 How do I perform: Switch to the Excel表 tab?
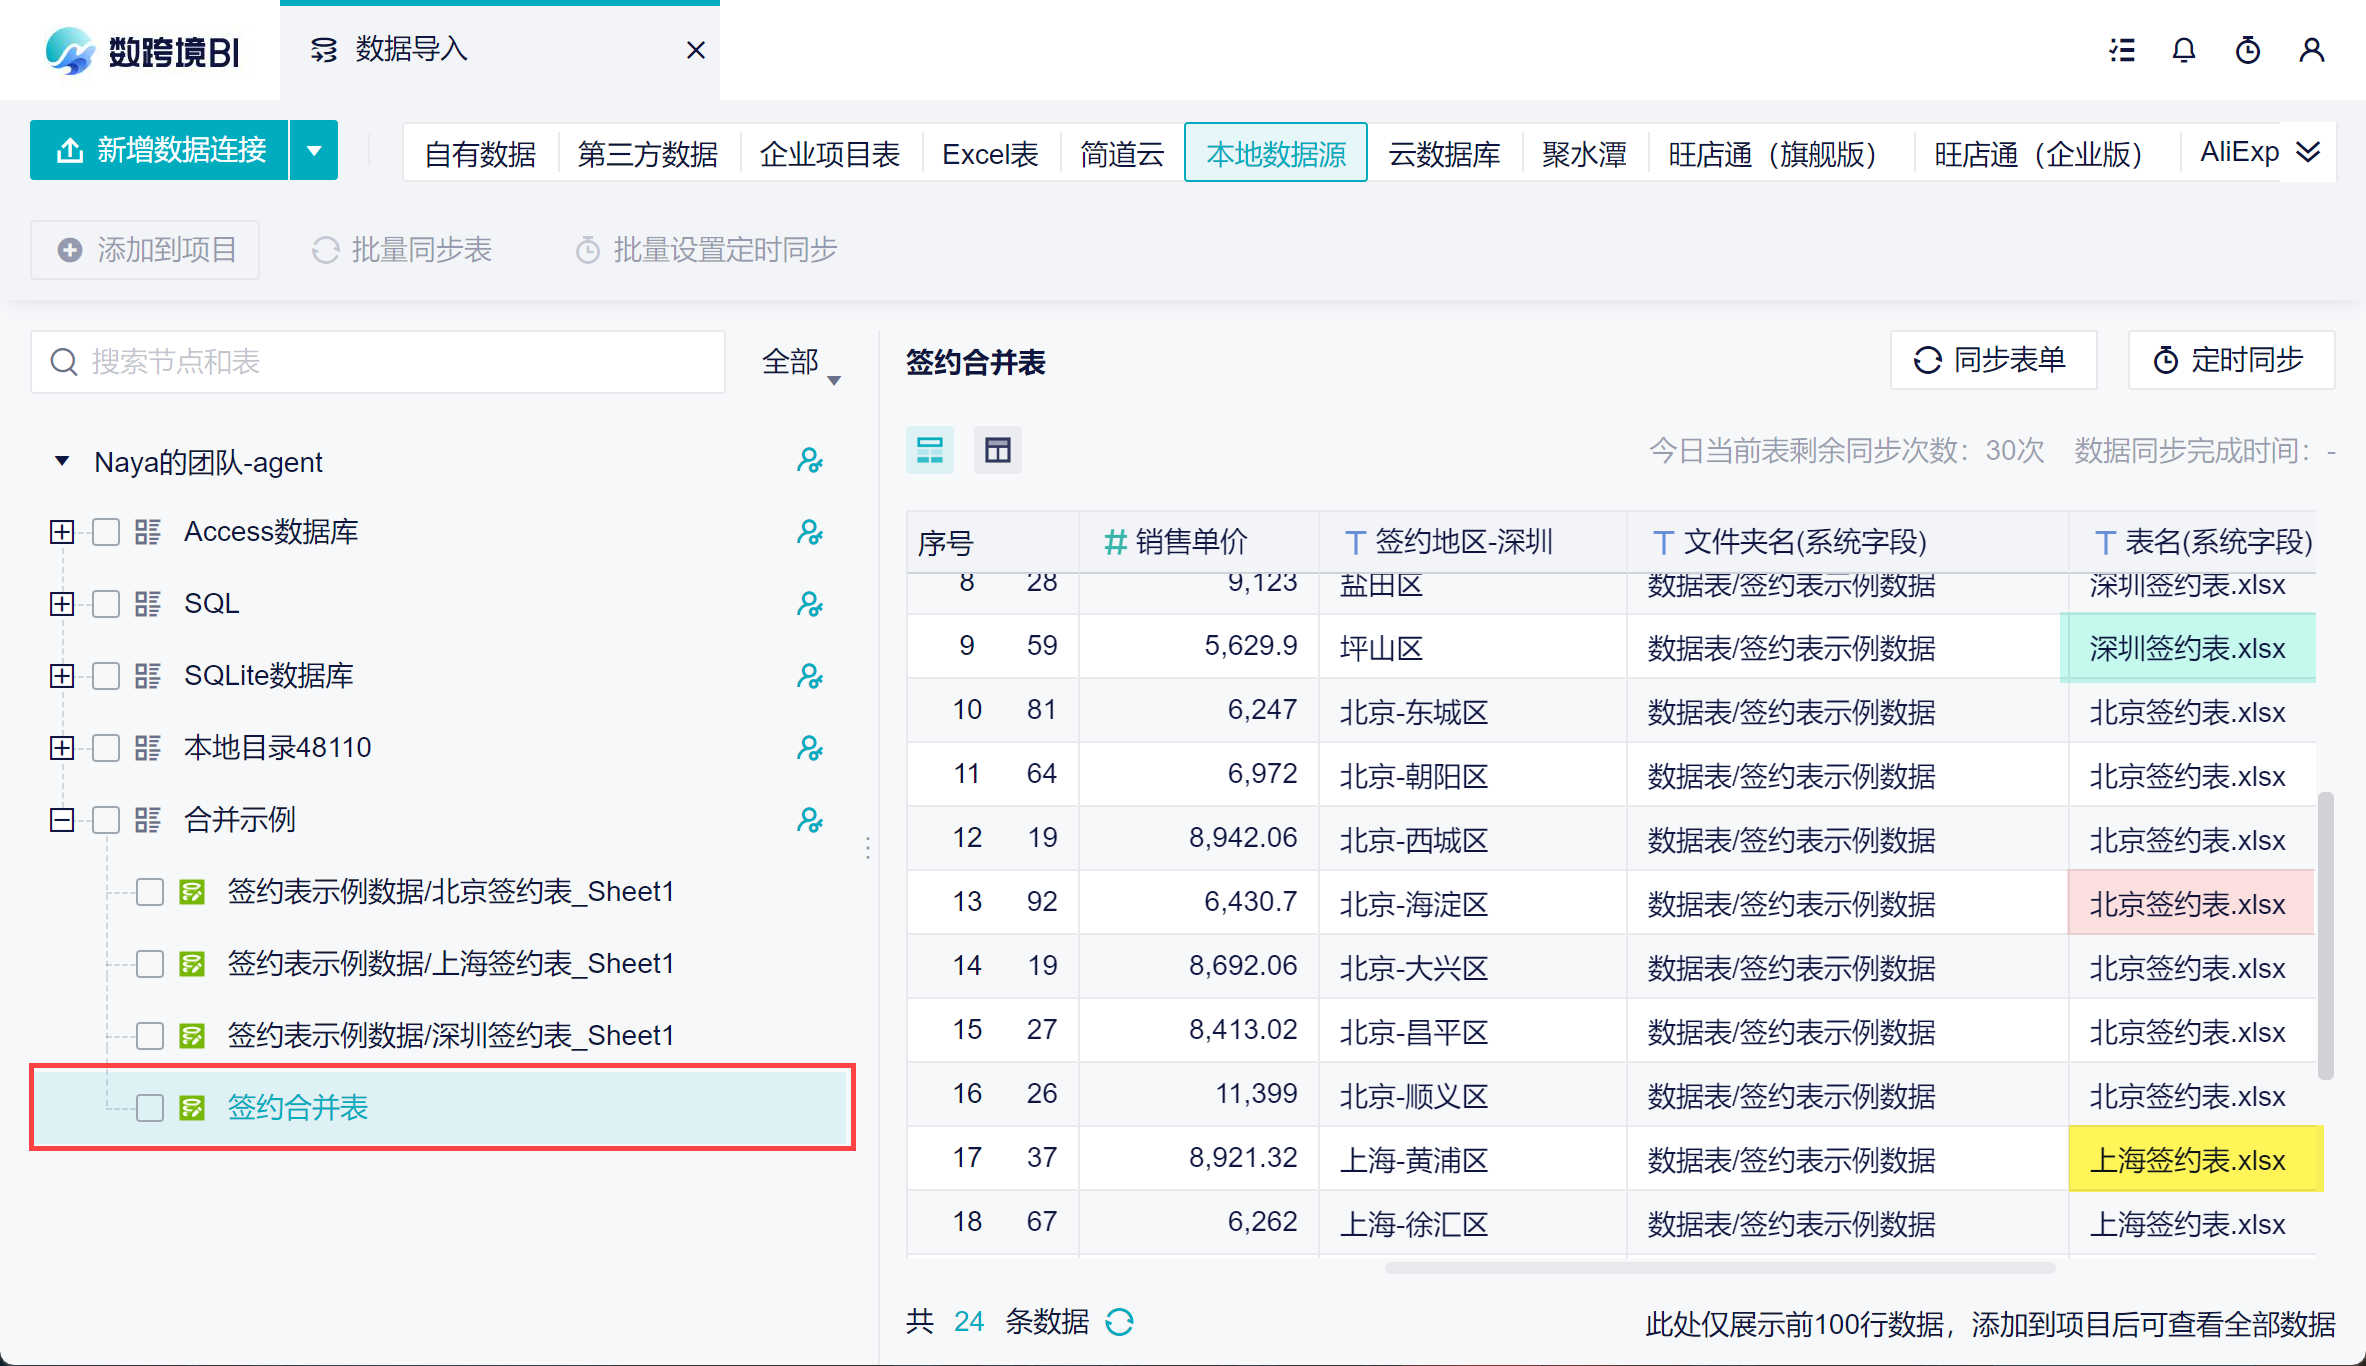990,154
